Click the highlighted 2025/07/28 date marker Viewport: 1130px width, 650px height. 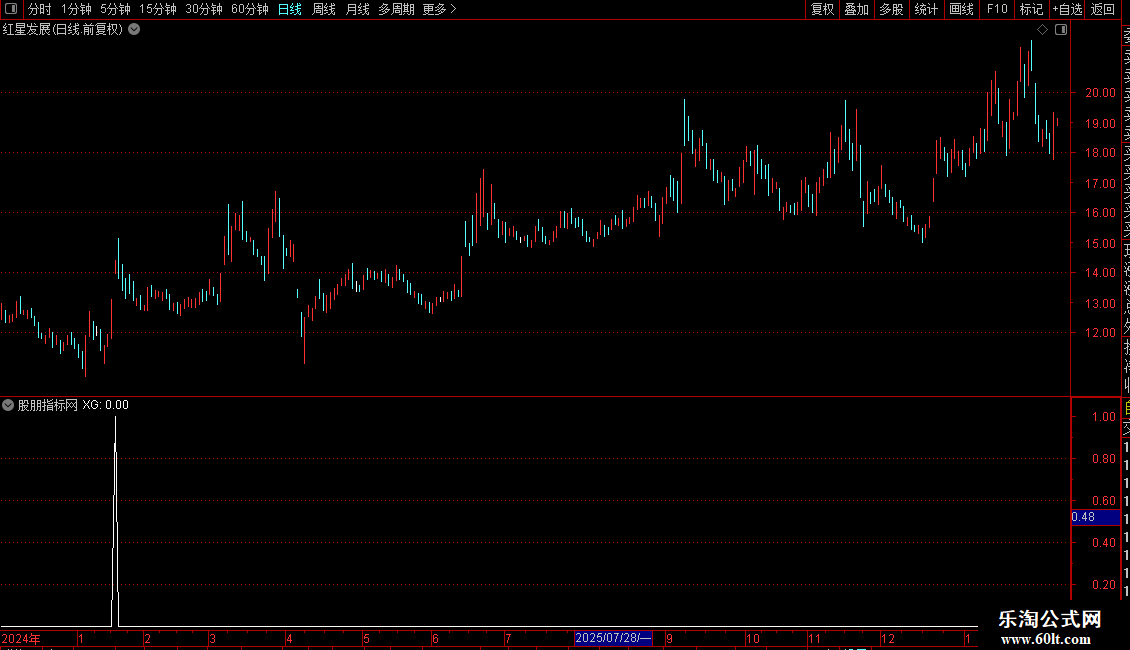pyautogui.click(x=613, y=638)
